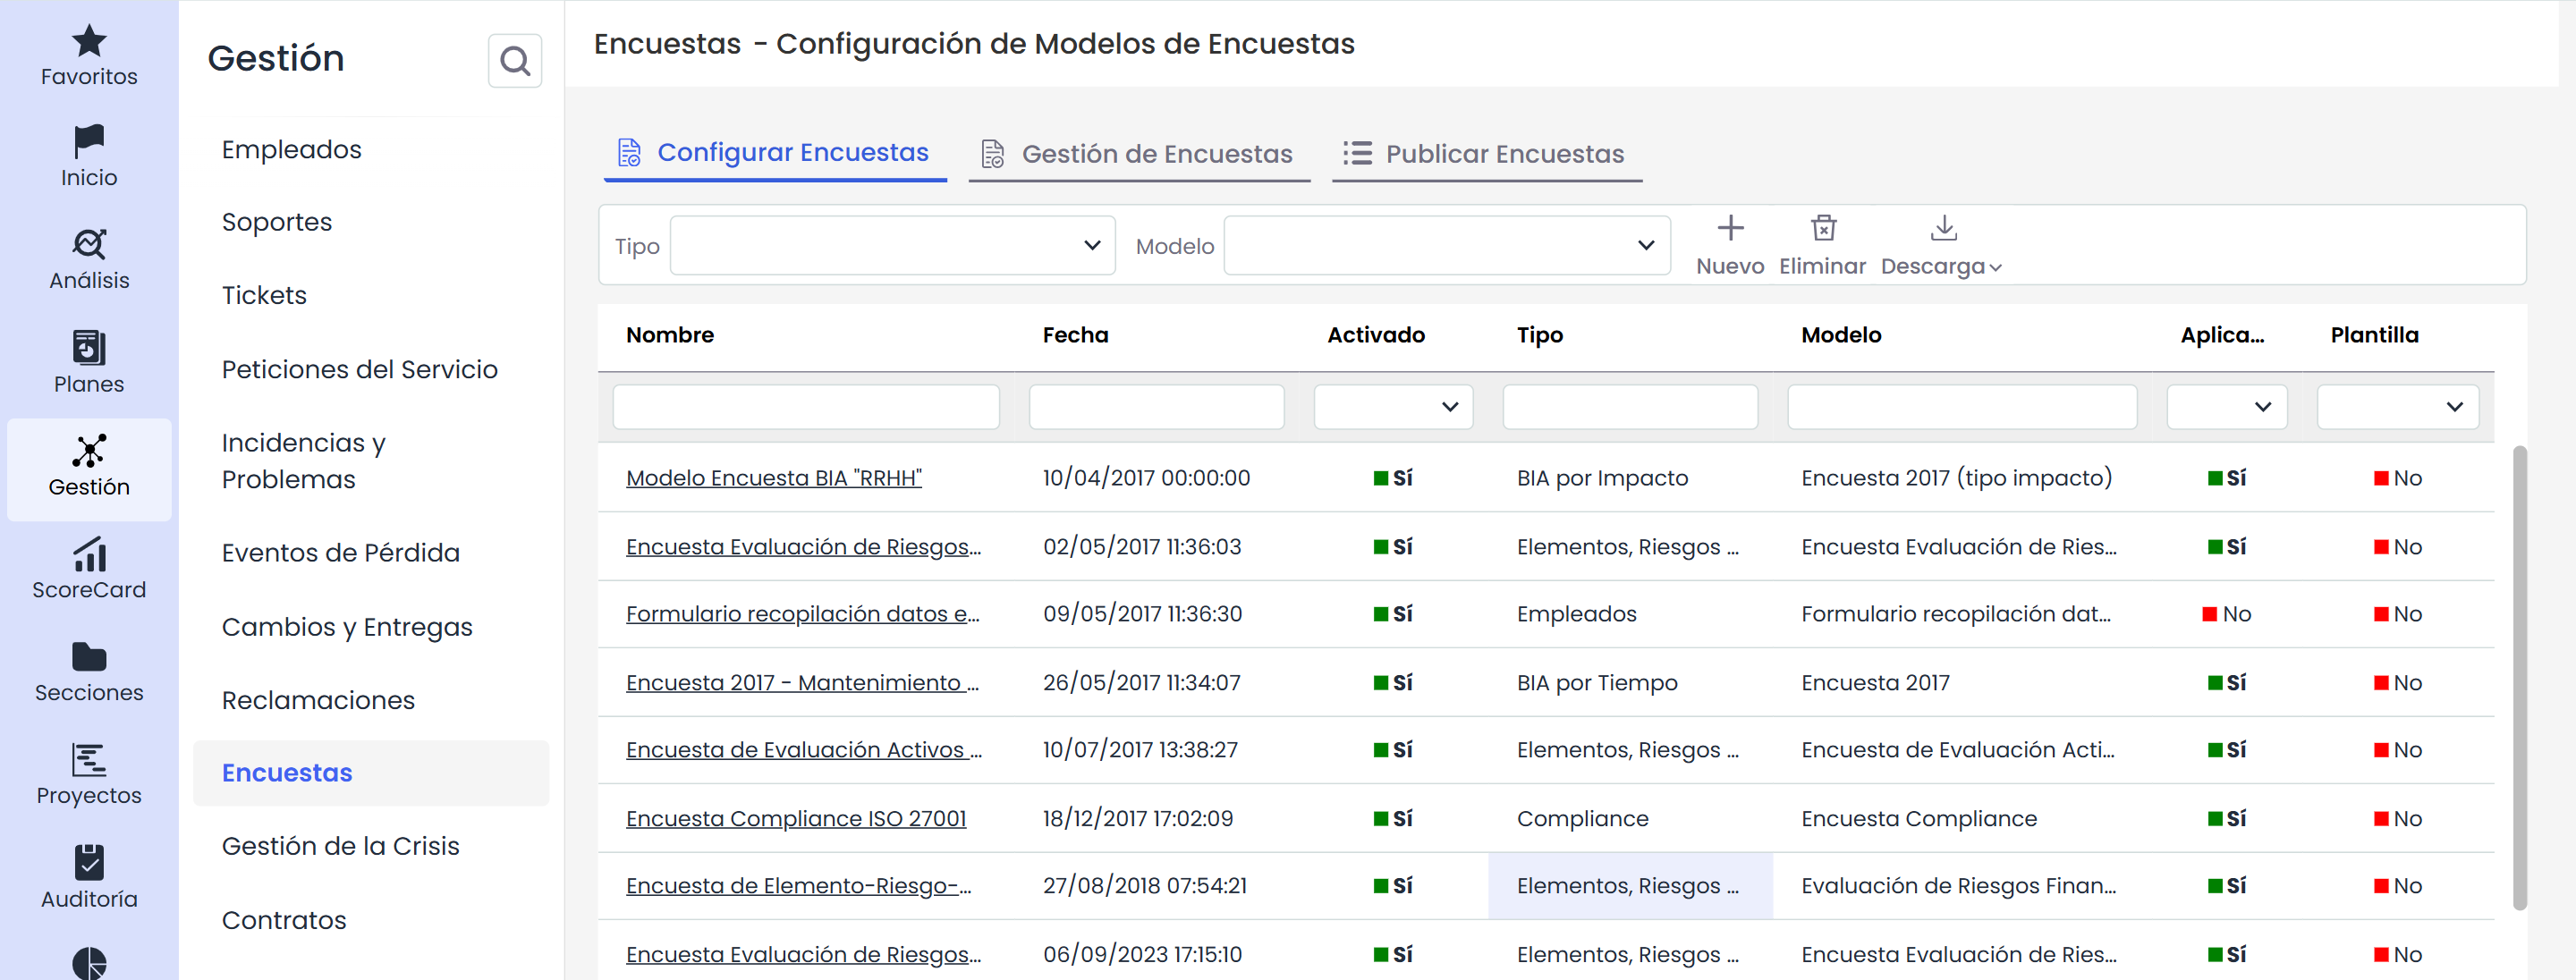The width and height of the screenshot is (2576, 980).
Task: Click the Nuevo plus icon
Action: point(1730,229)
